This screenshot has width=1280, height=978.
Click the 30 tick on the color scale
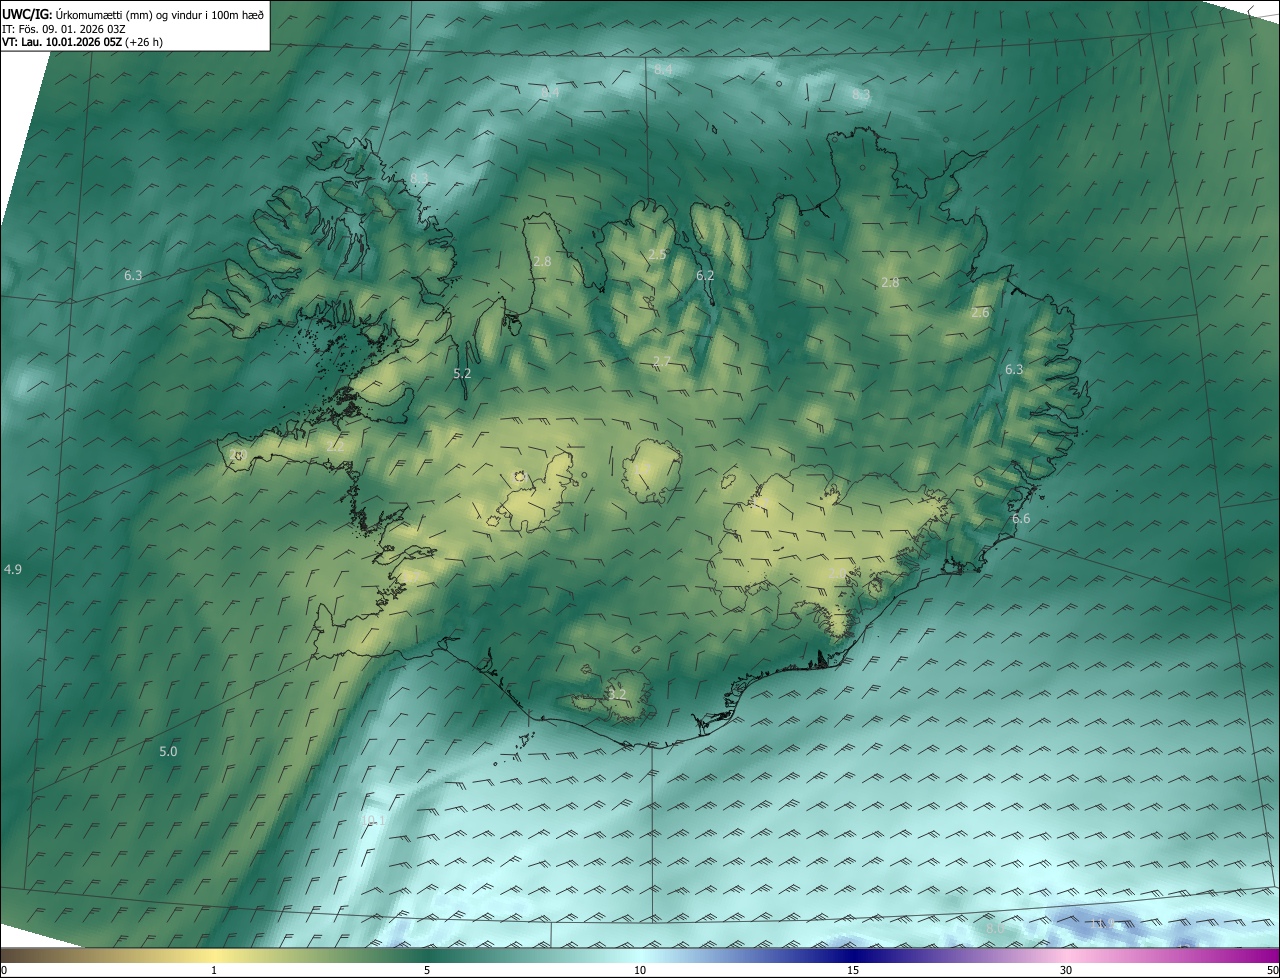coord(1066,970)
